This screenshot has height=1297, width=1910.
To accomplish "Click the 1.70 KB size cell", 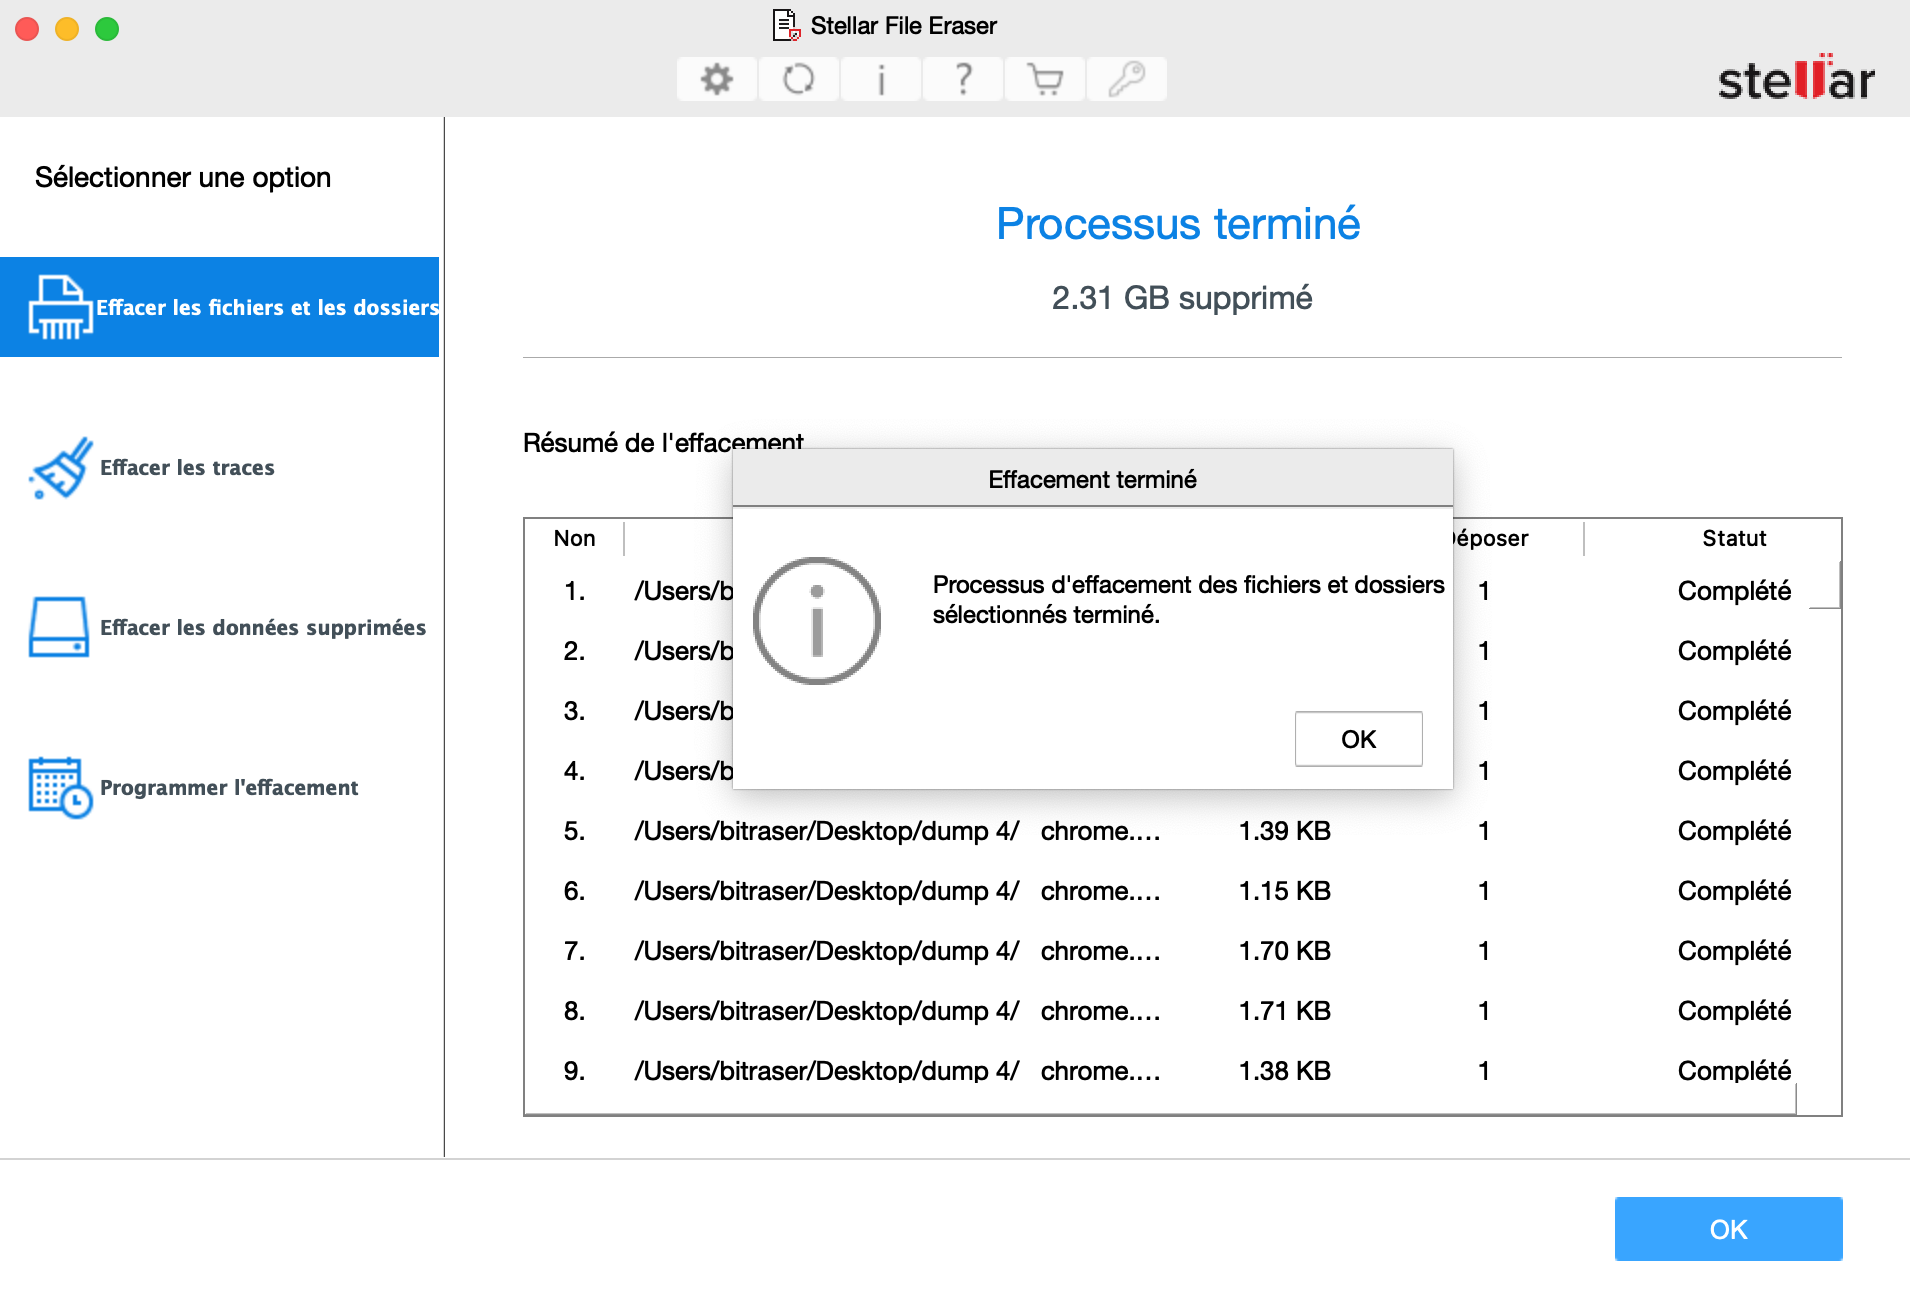I will pos(1284,951).
